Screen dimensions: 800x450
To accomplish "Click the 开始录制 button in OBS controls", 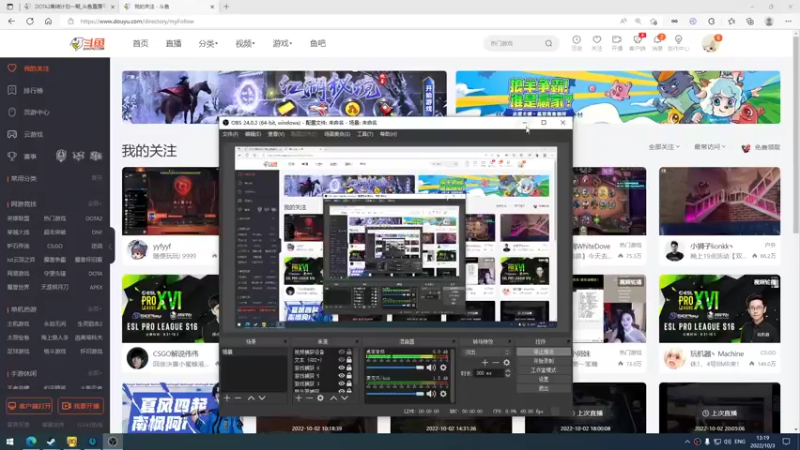I will [543, 361].
